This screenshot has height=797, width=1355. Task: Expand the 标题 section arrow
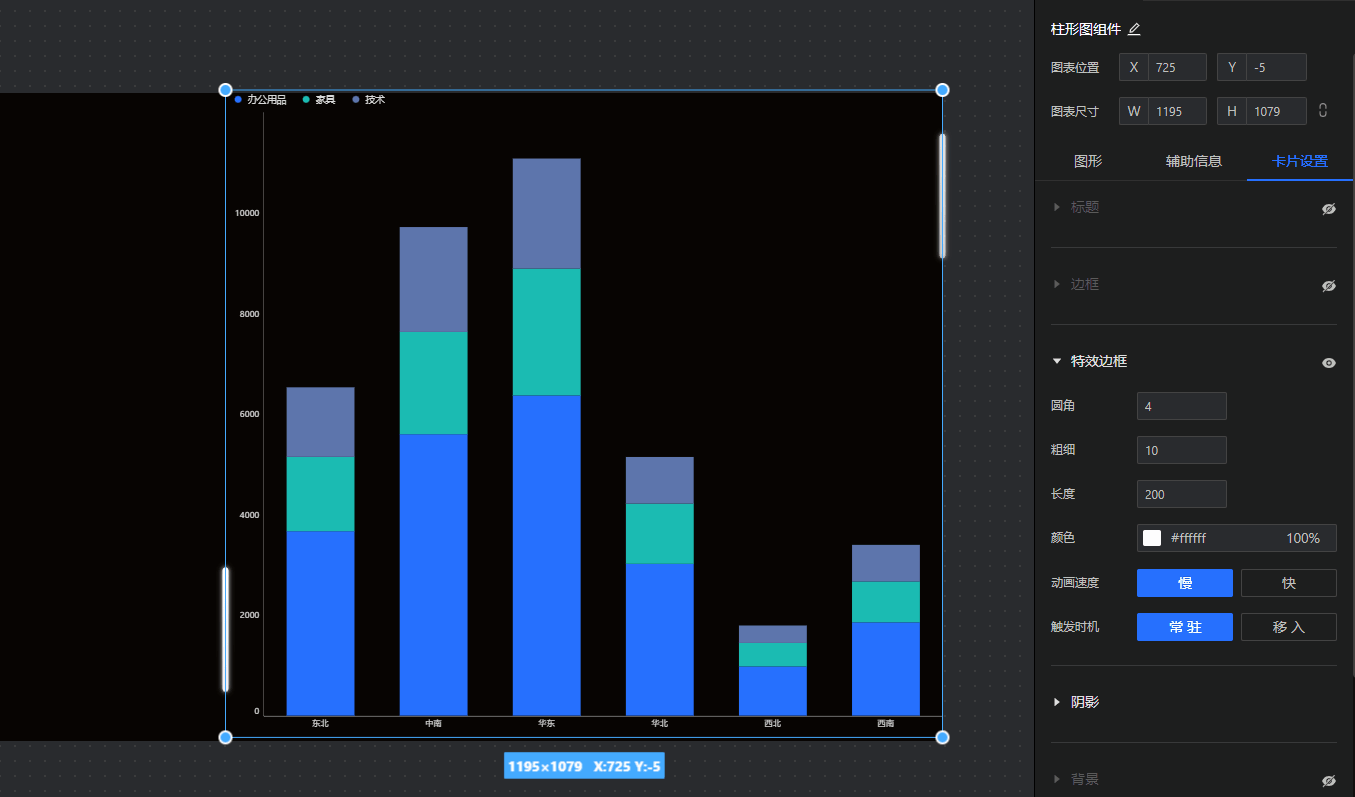point(1057,207)
